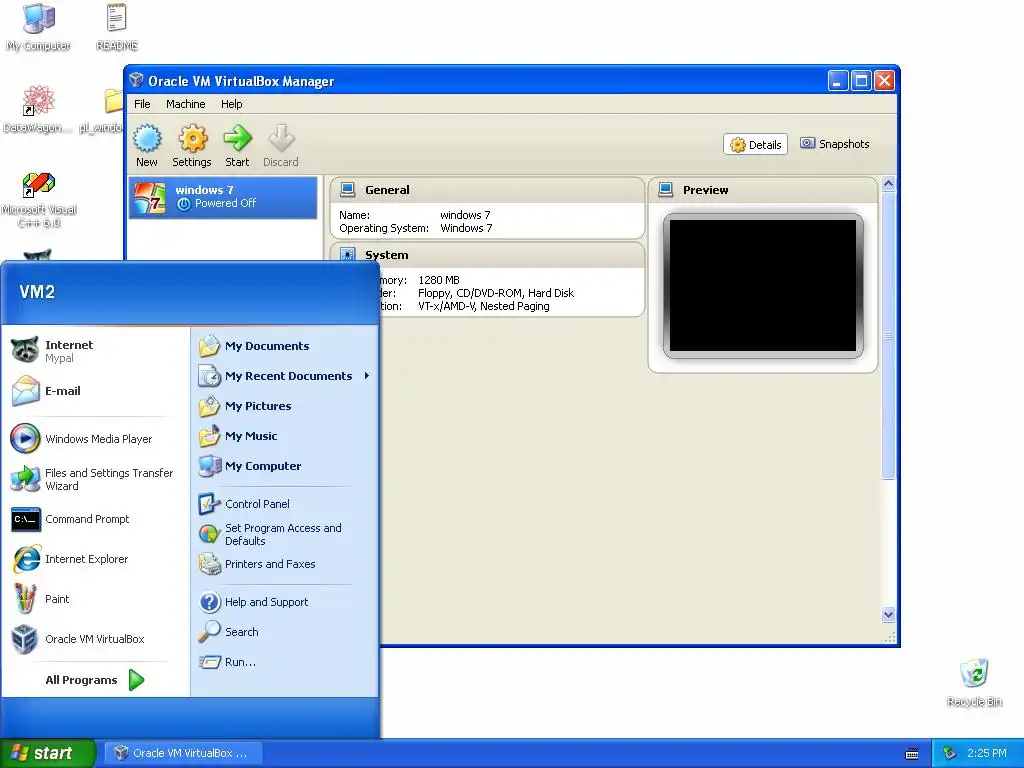1024x768 pixels.
Task: Open Set Program Access and Defaults
Action: [285, 534]
